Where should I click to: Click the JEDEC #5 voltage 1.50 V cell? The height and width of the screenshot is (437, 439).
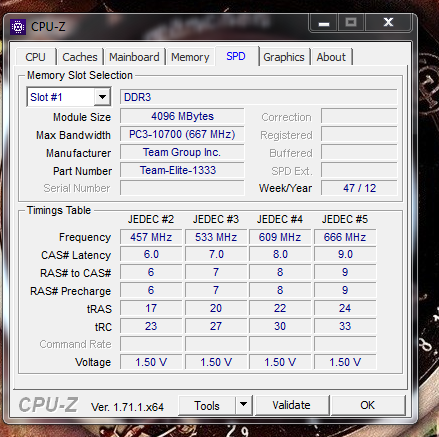pyautogui.click(x=345, y=362)
